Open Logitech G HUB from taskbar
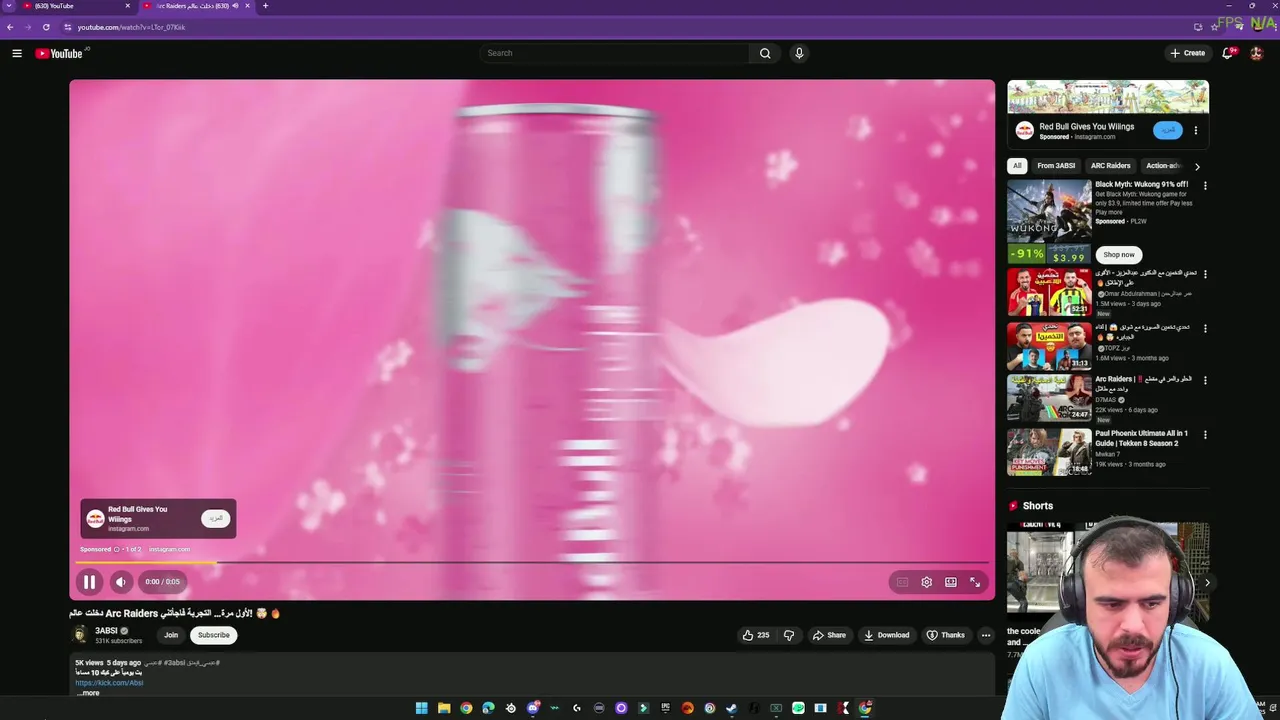Image resolution: width=1280 pixels, height=720 pixels. tap(577, 708)
